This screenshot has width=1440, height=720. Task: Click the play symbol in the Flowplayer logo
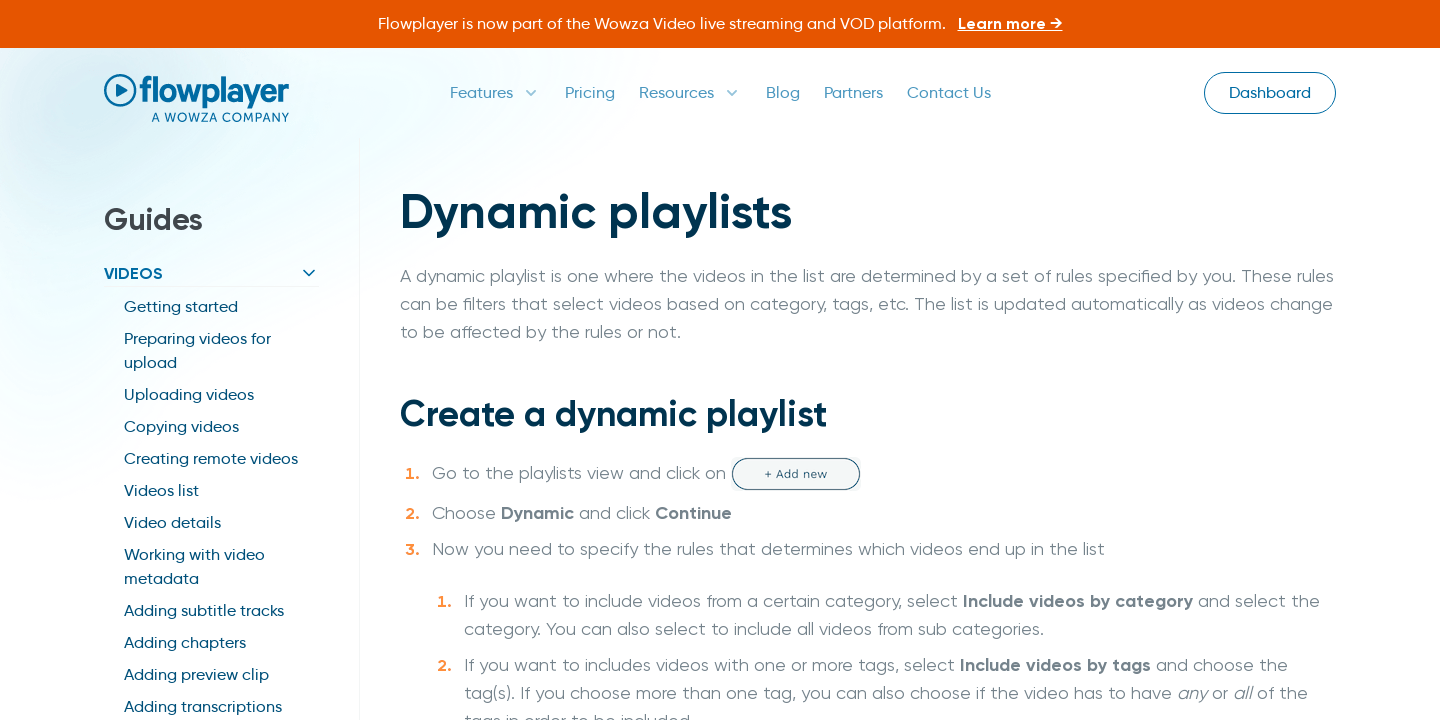point(119,88)
